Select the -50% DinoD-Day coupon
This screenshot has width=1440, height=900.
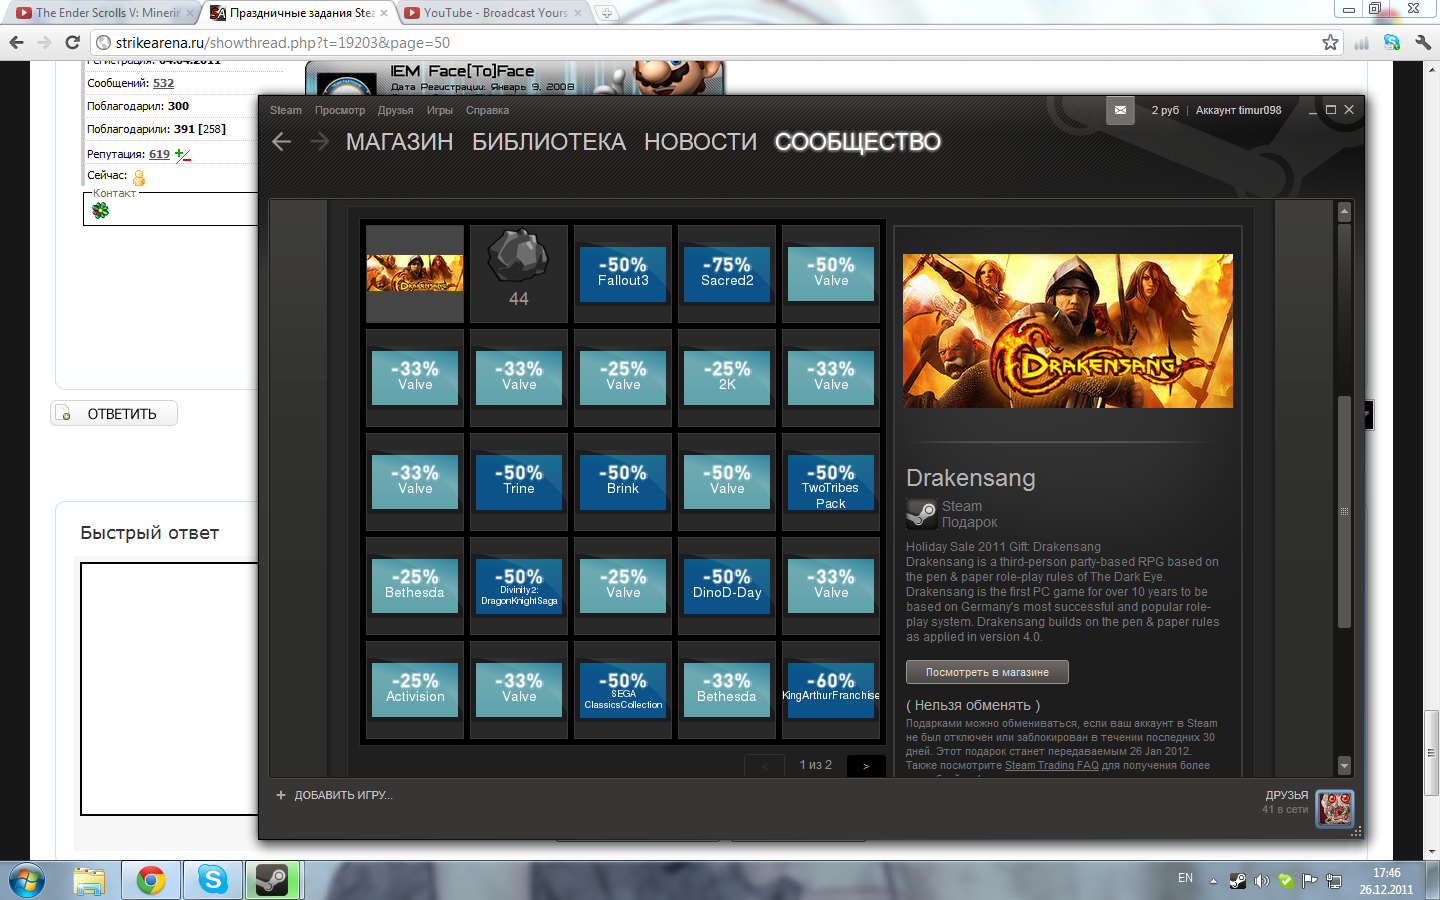coord(727,585)
